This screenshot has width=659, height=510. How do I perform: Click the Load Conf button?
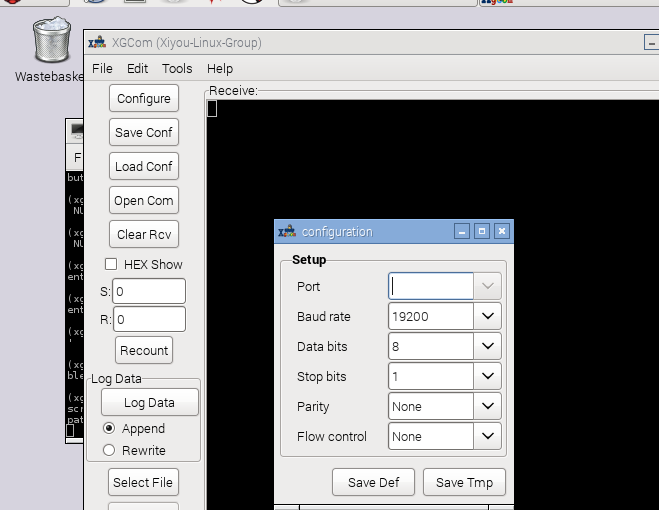pyautogui.click(x=144, y=166)
